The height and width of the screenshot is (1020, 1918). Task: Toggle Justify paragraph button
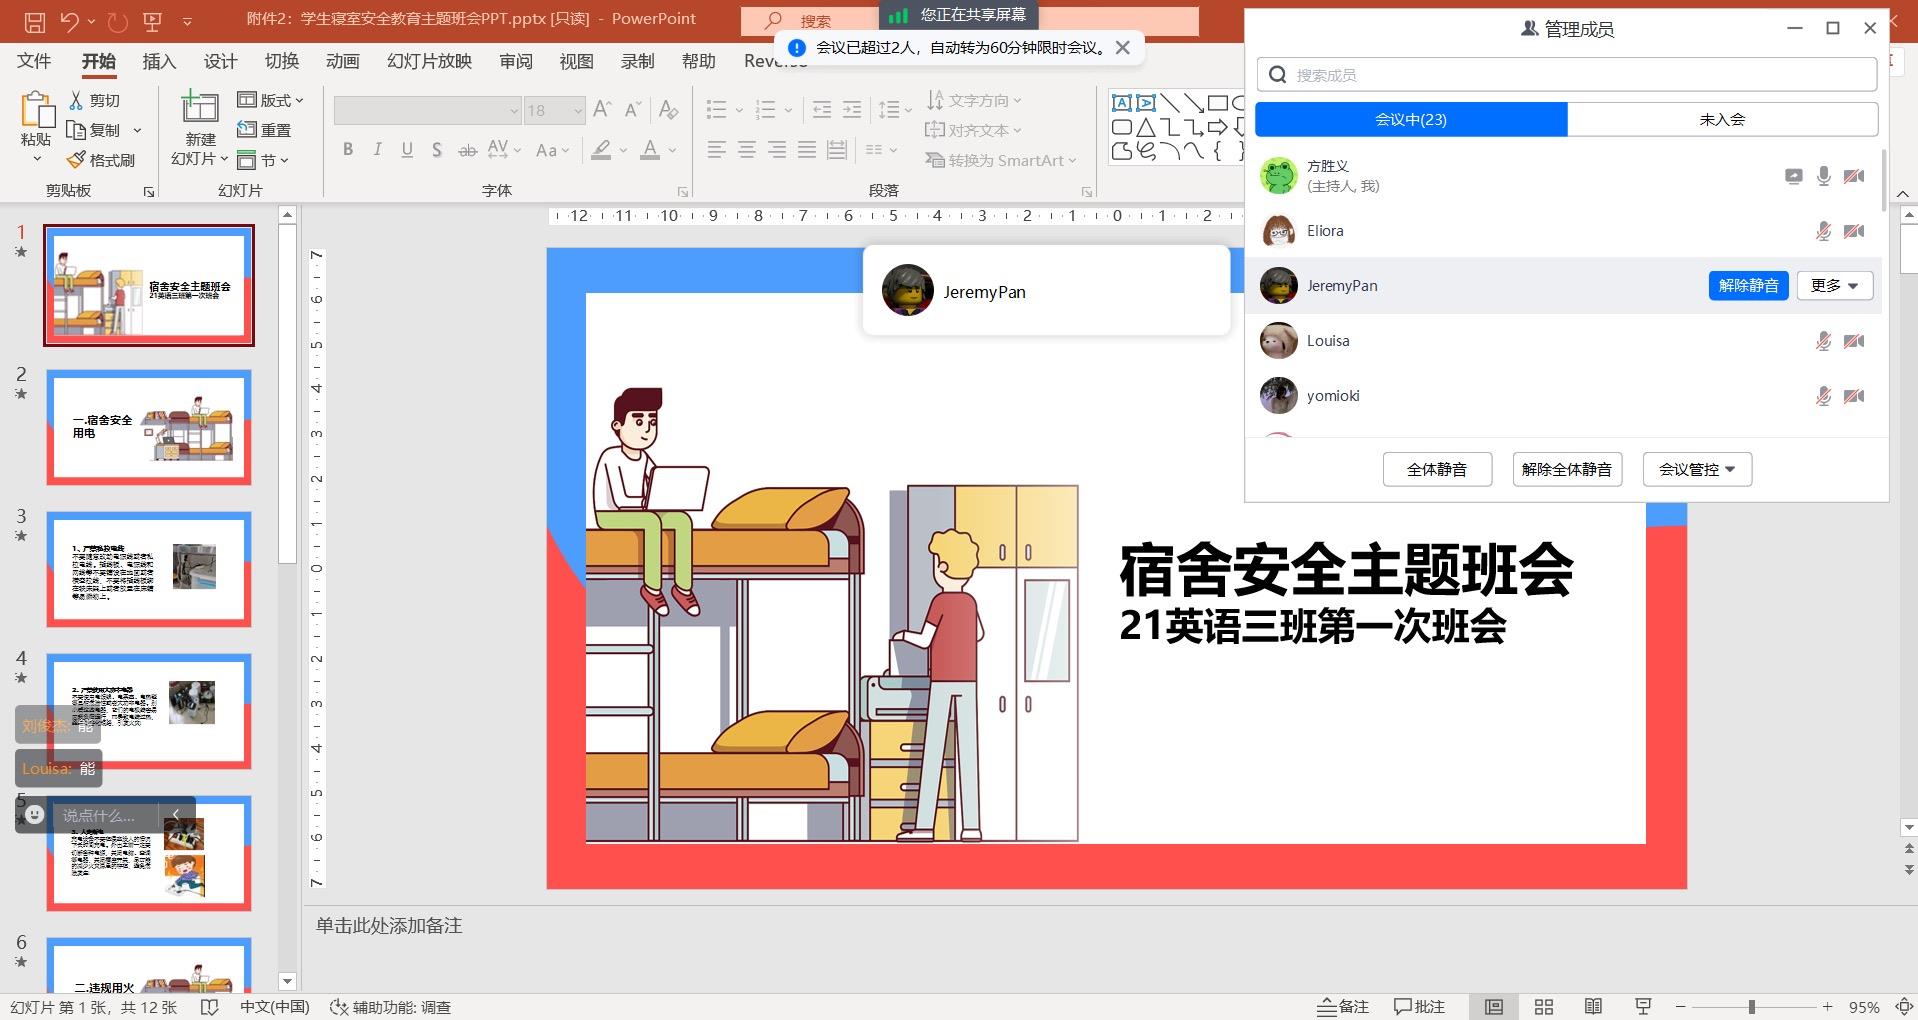[806, 150]
